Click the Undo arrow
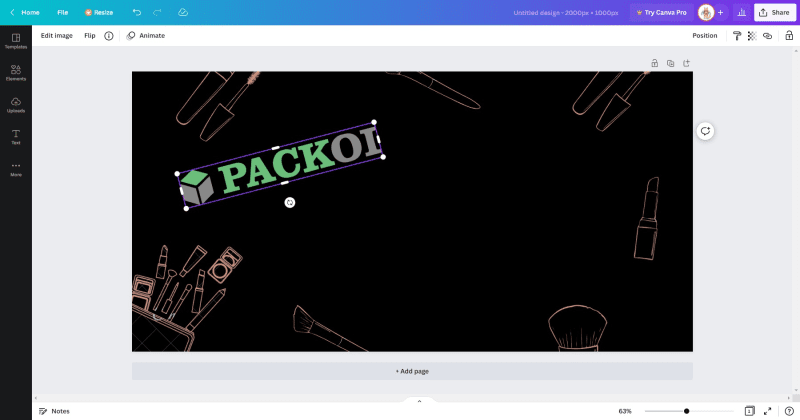The width and height of the screenshot is (800, 420). coord(137,12)
